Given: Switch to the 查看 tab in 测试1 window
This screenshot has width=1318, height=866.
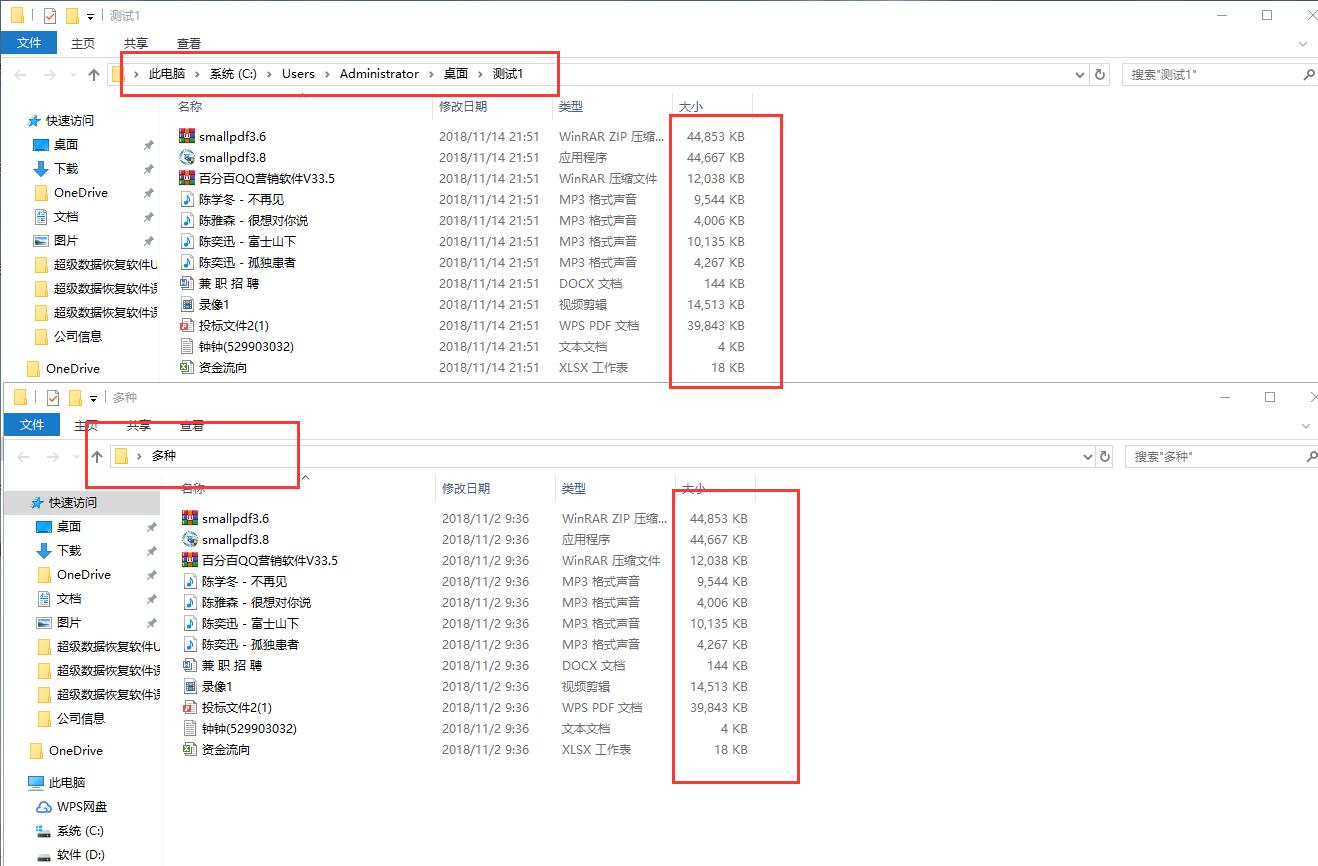Looking at the screenshot, I should 189,43.
